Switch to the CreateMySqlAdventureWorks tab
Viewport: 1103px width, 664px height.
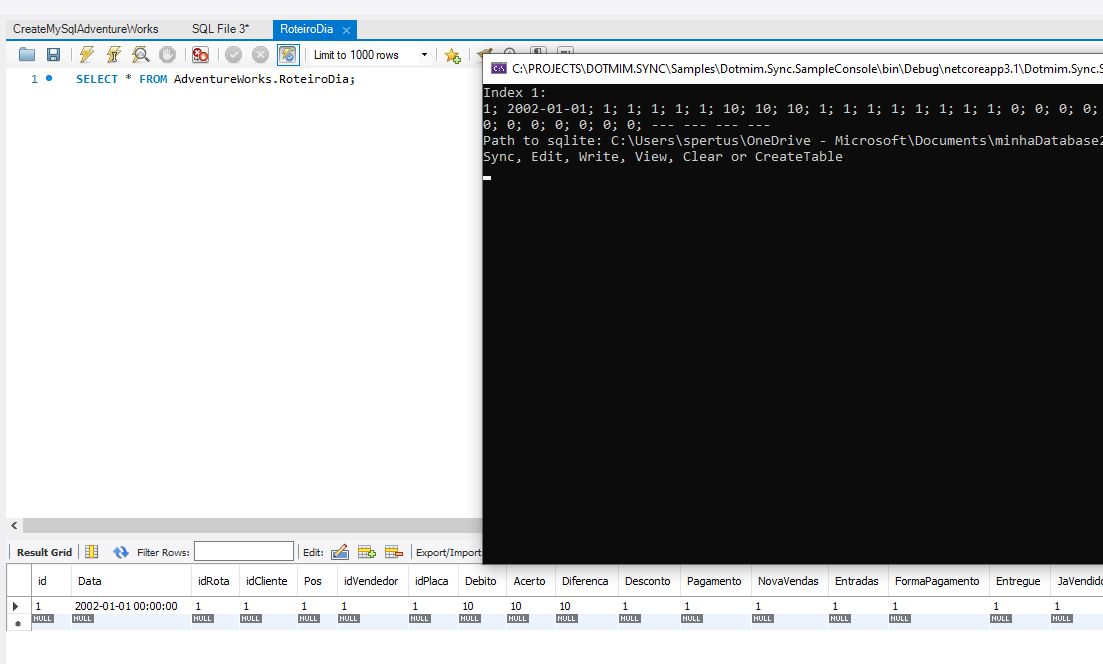pos(85,29)
